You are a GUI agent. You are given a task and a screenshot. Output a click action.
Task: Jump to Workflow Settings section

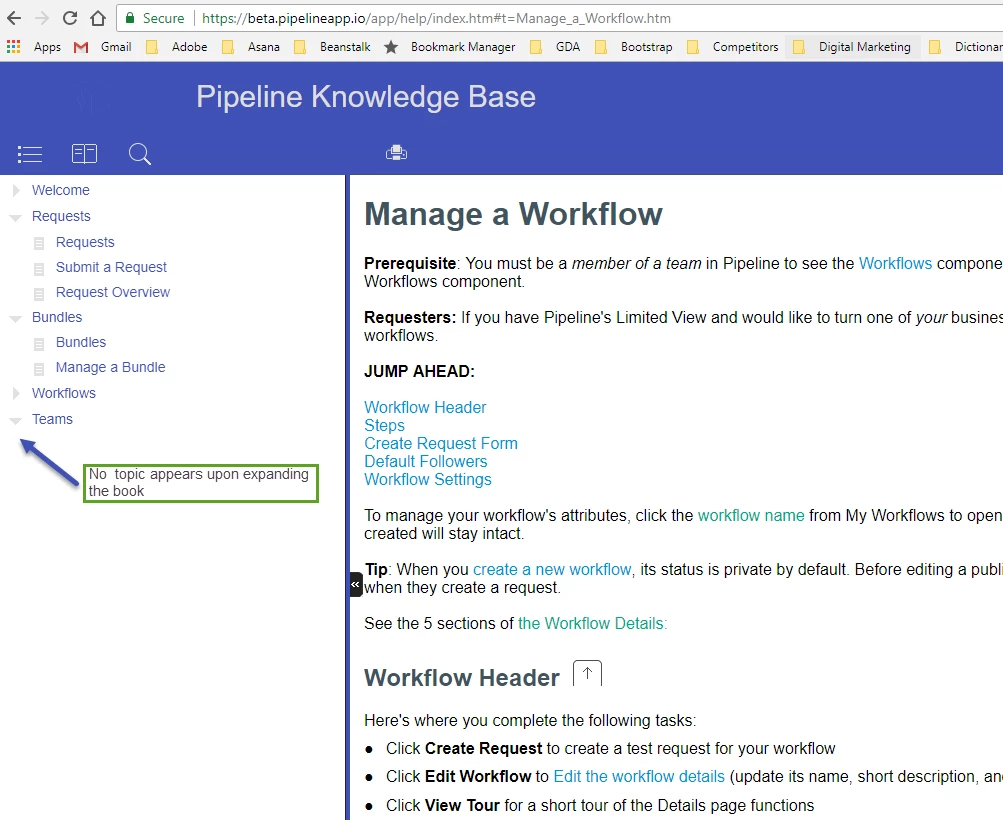[428, 480]
